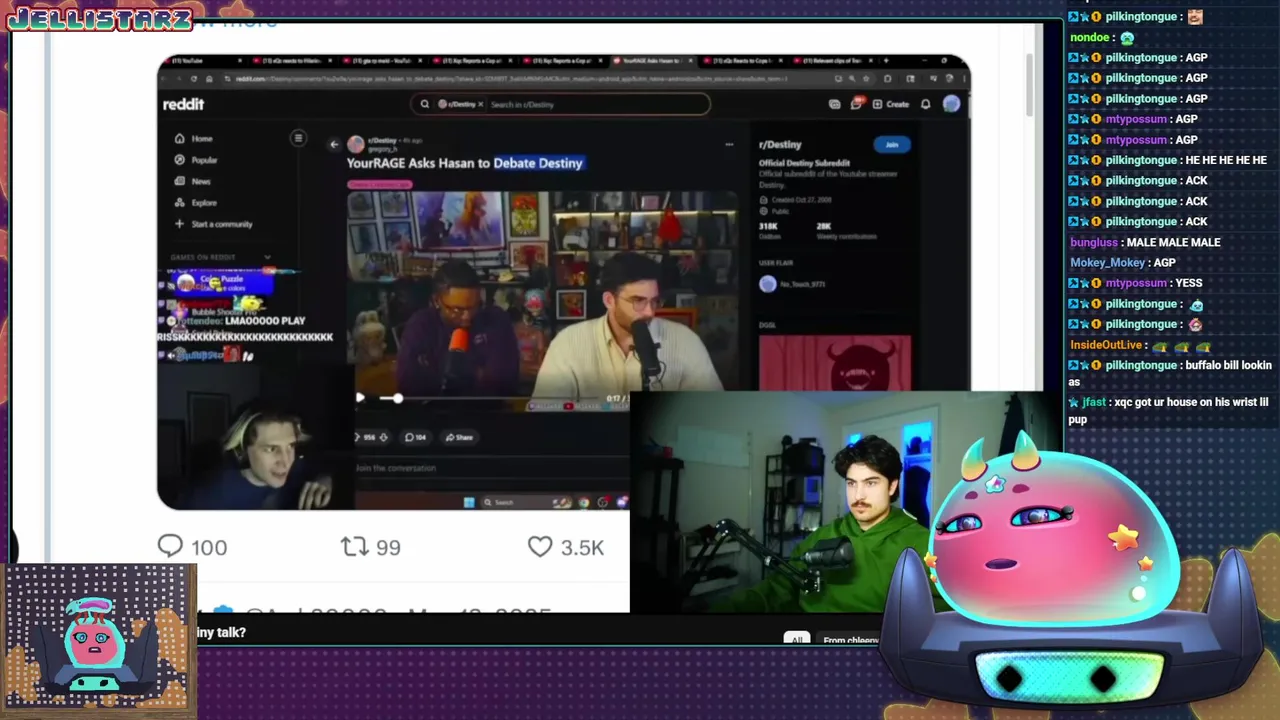Collapse the reddit sidebar with hamburger button

(298, 138)
